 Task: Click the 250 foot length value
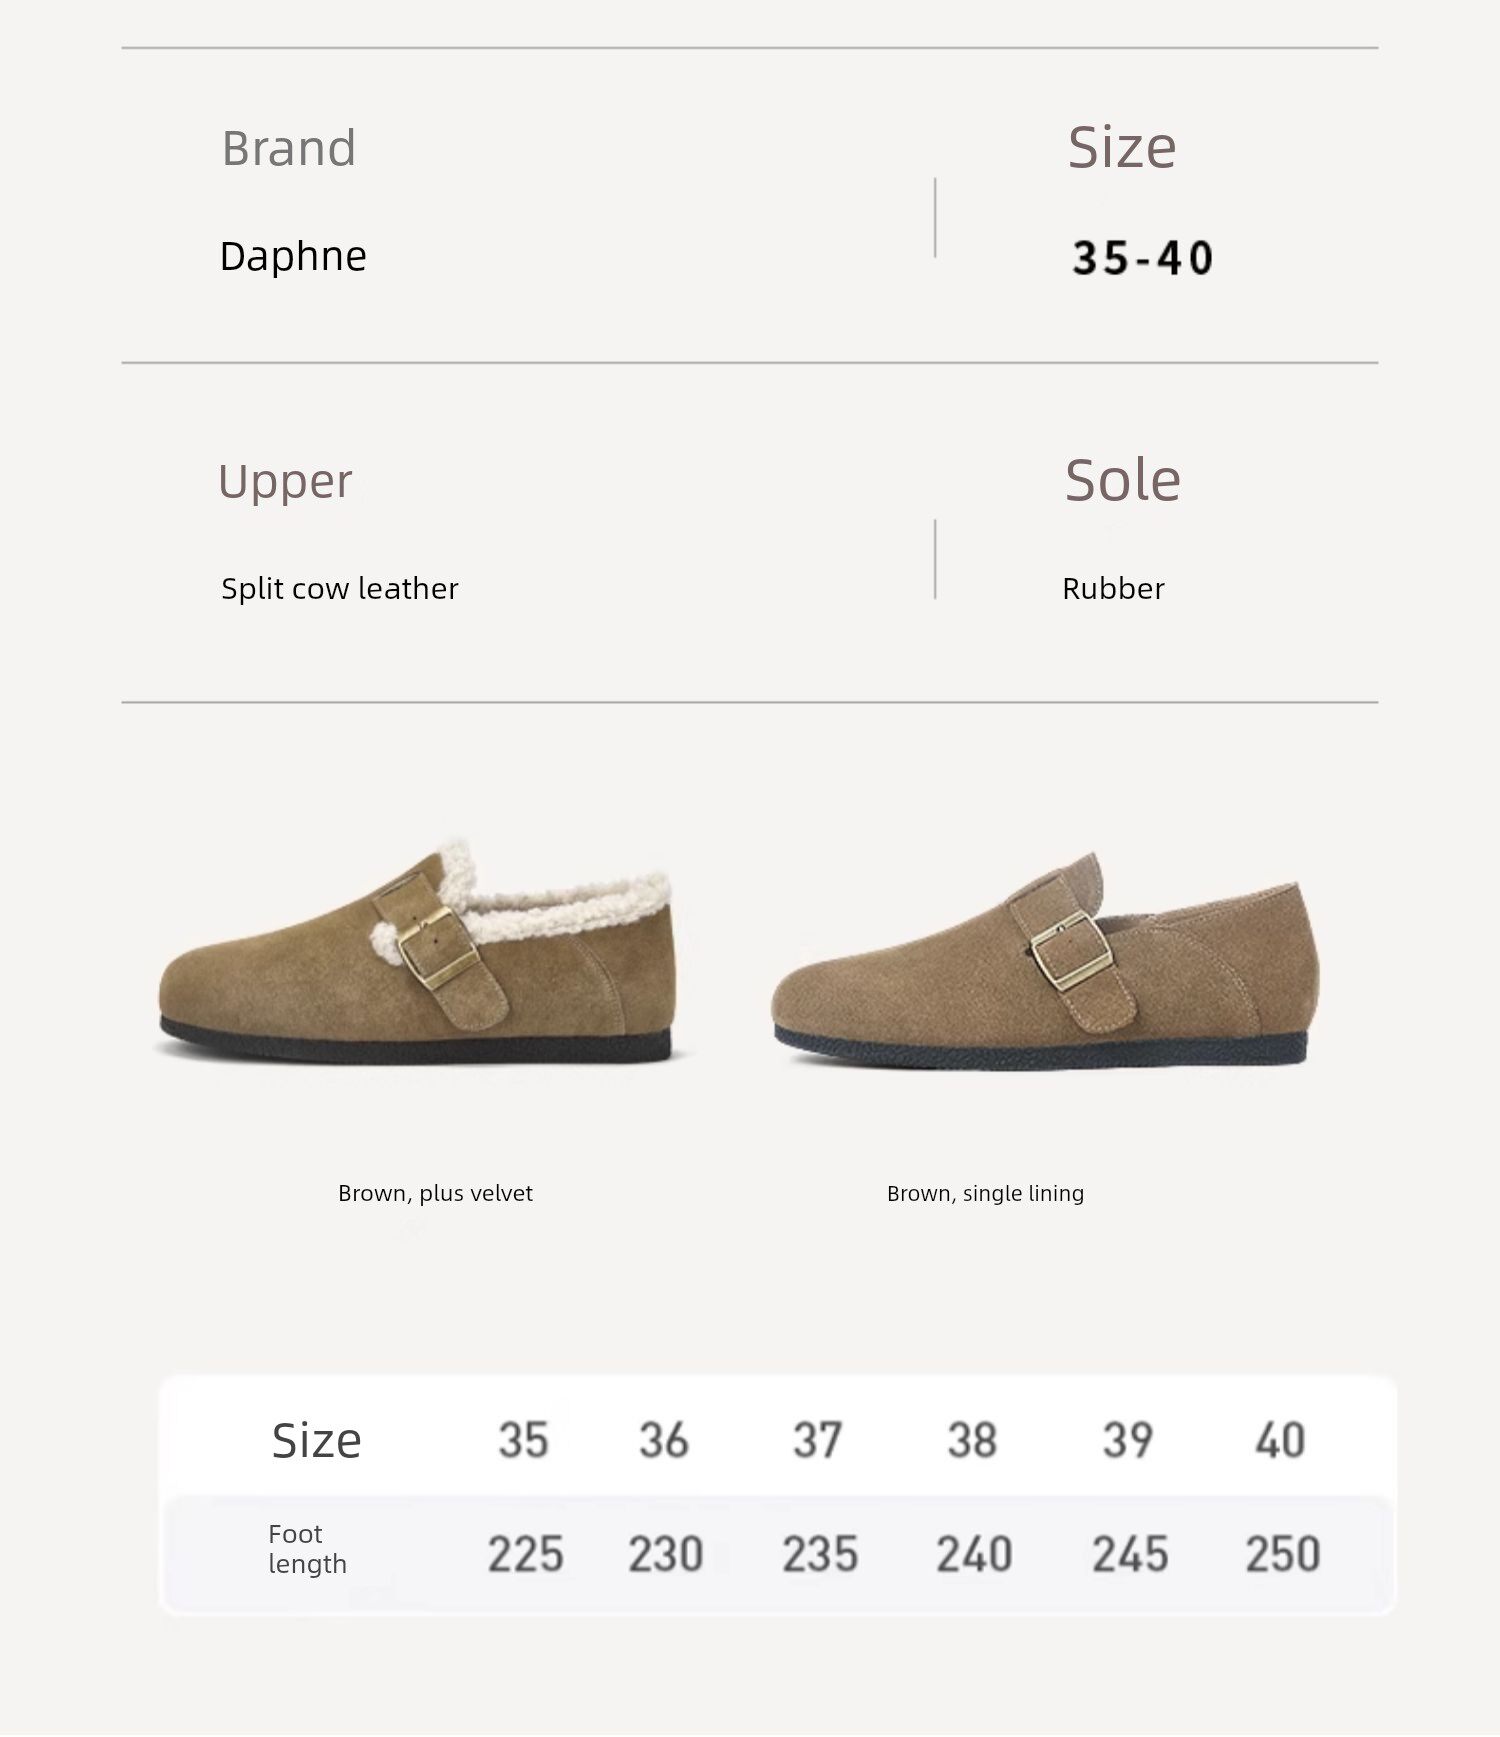[x=1283, y=1555]
